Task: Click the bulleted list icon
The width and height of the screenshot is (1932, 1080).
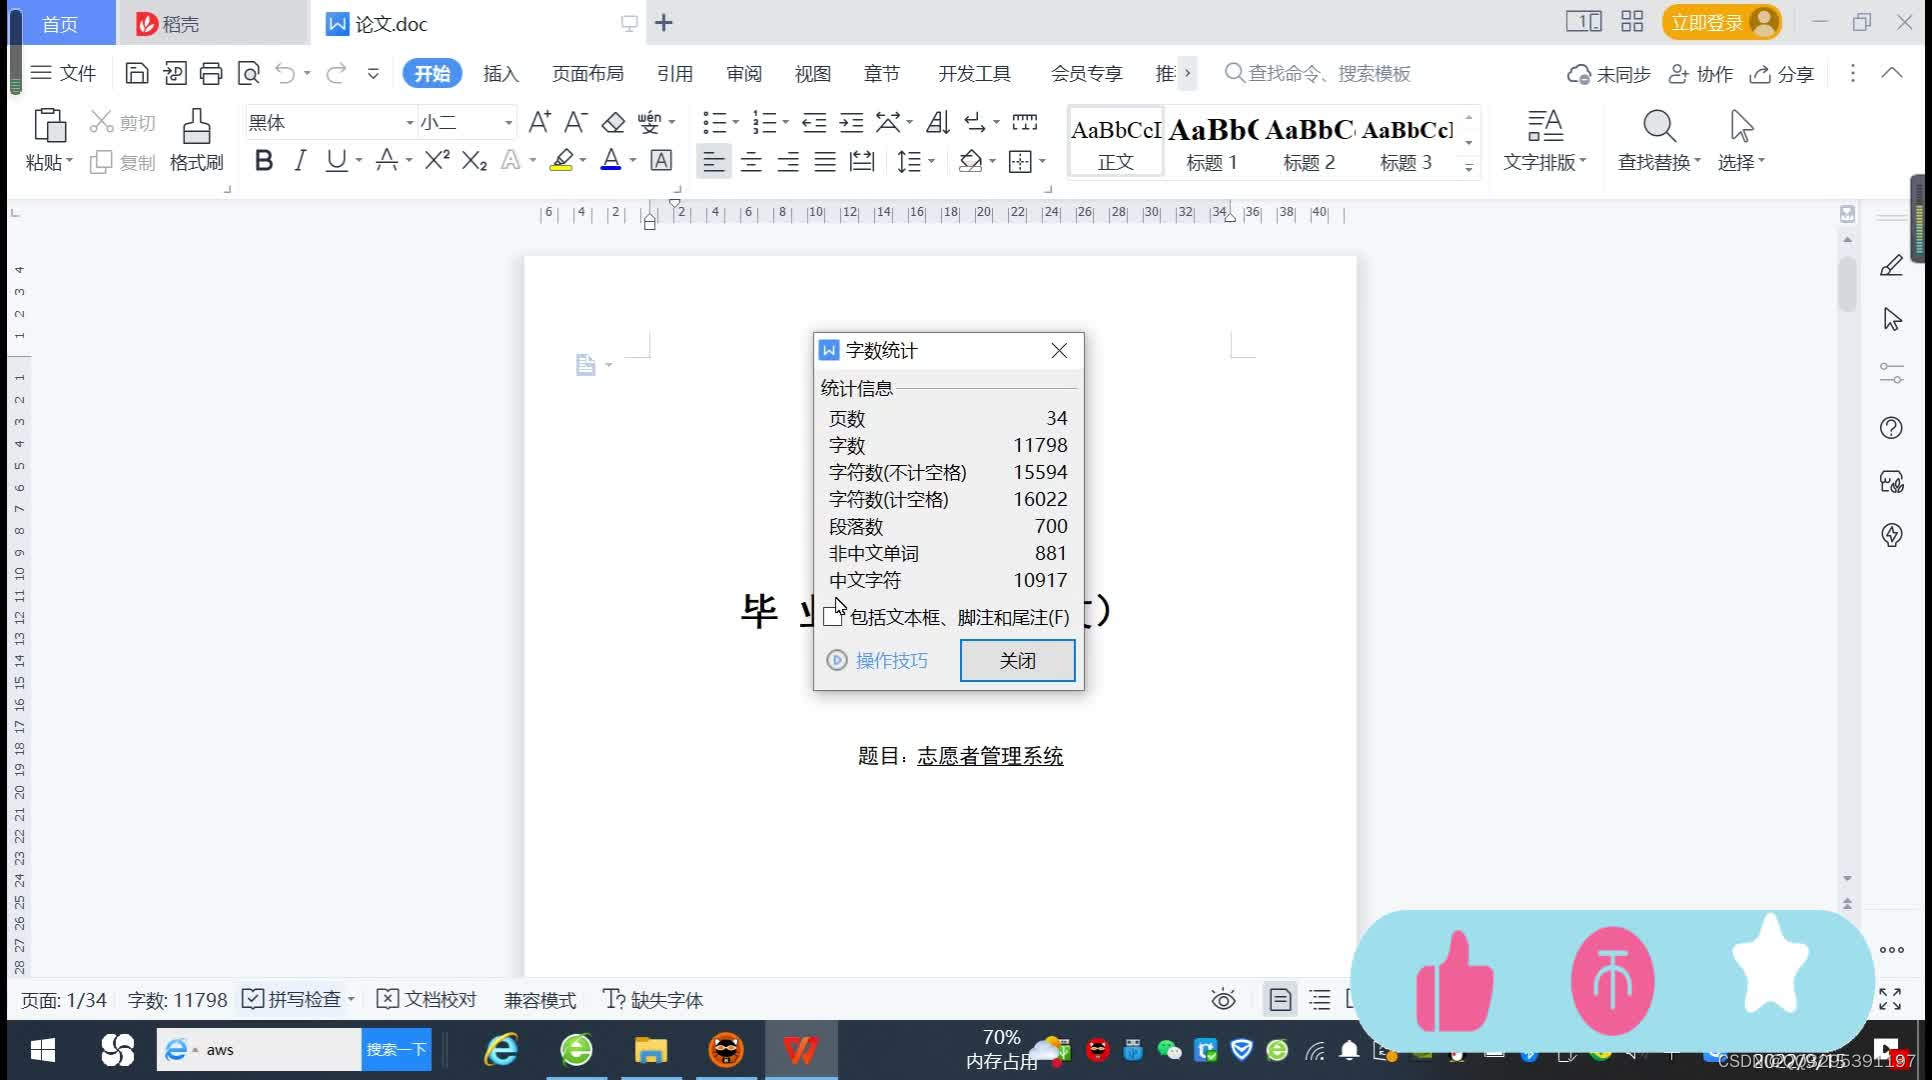Action: 715,121
